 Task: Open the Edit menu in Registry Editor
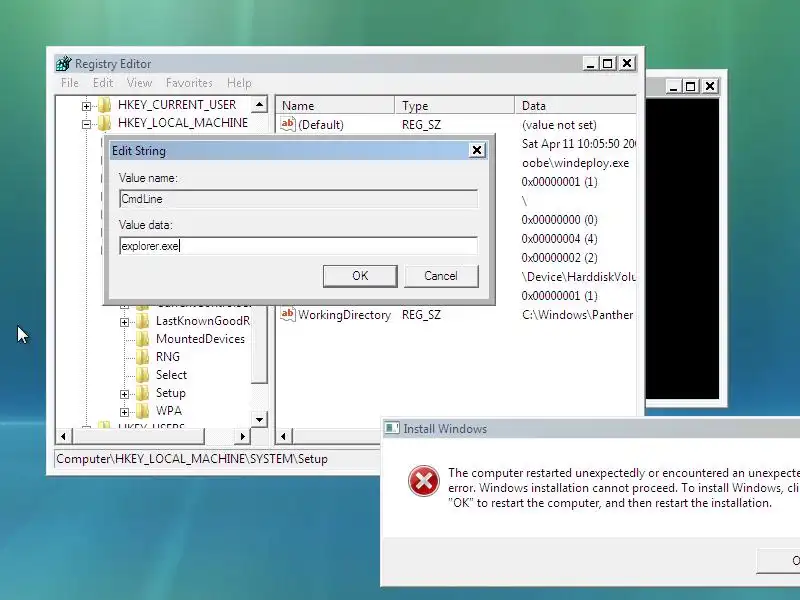coord(103,83)
